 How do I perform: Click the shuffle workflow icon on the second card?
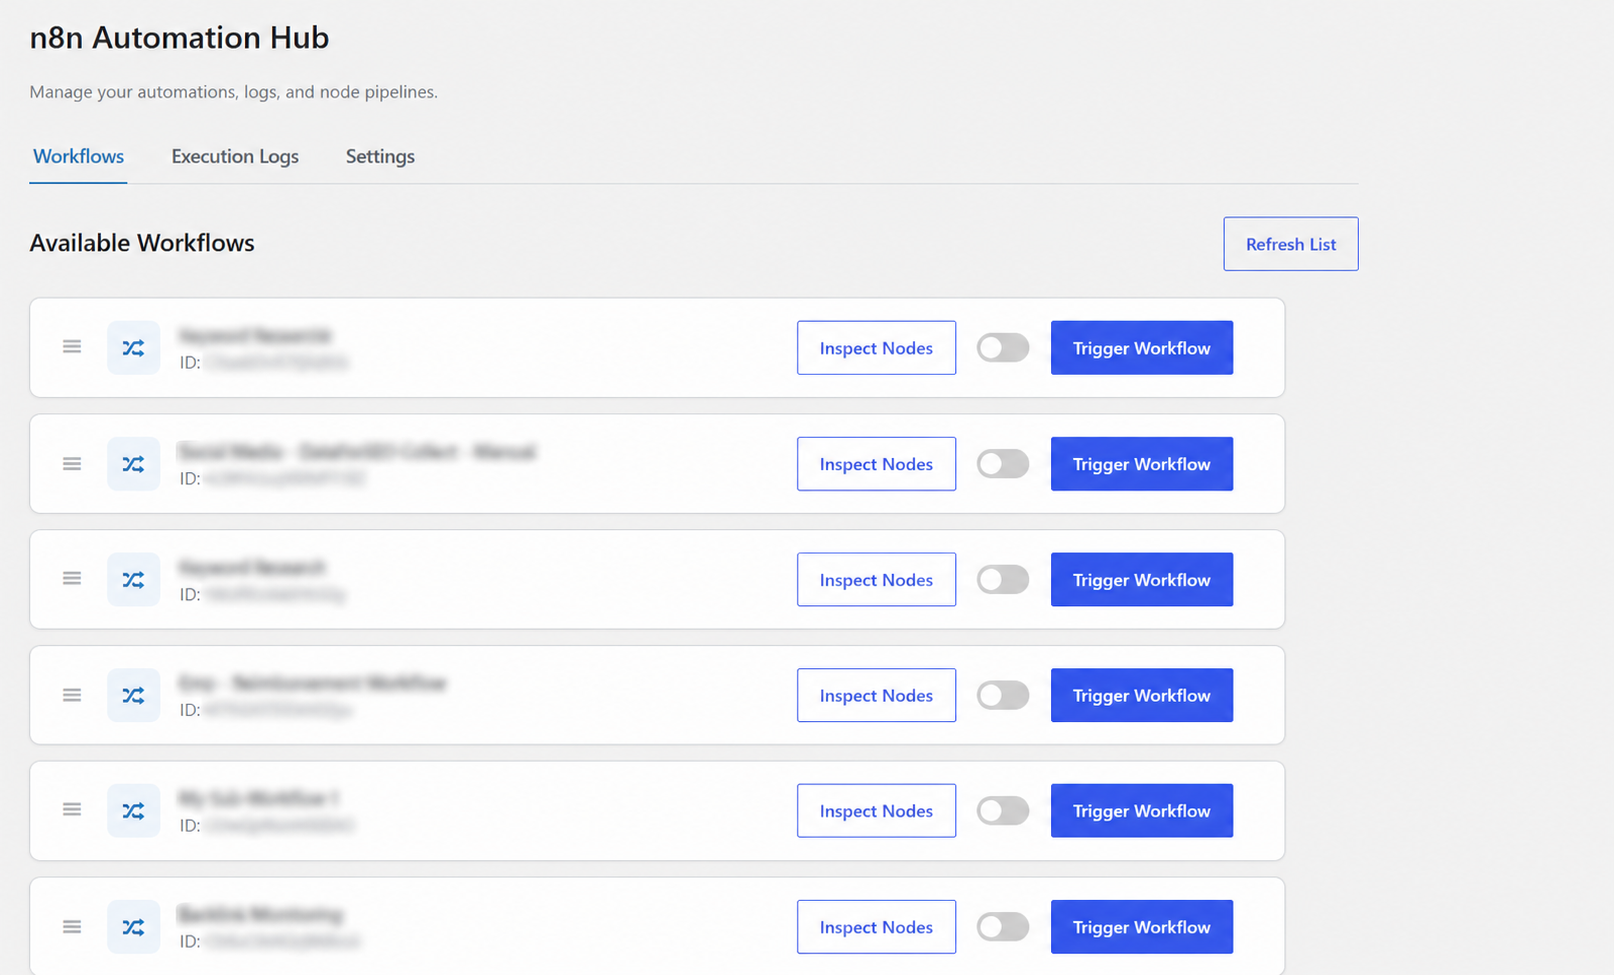coord(133,464)
